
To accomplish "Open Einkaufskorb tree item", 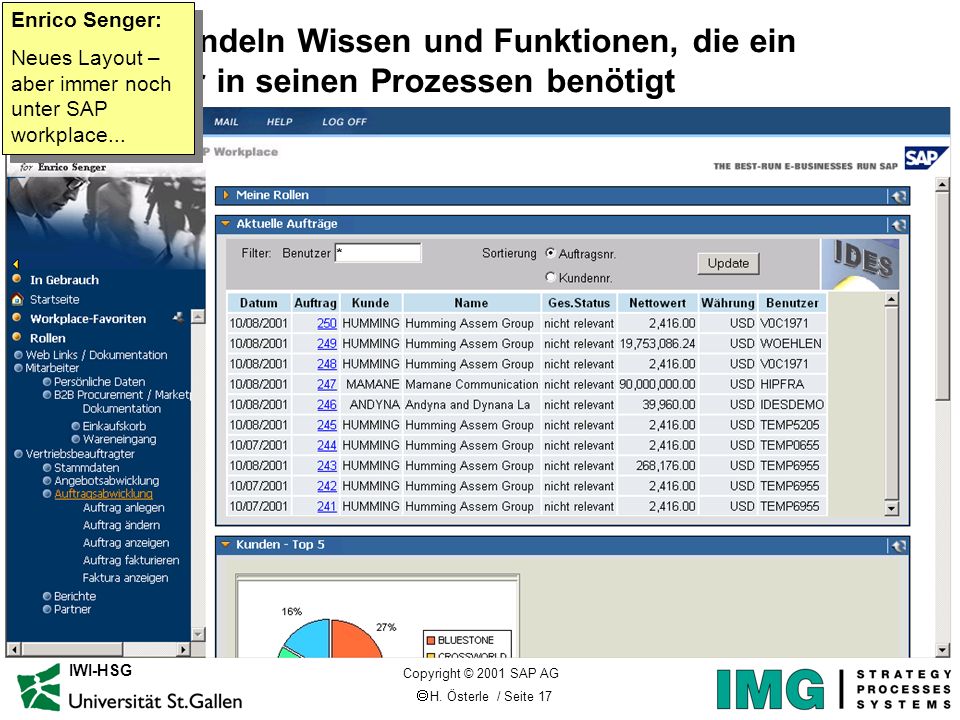I will 114,426.
